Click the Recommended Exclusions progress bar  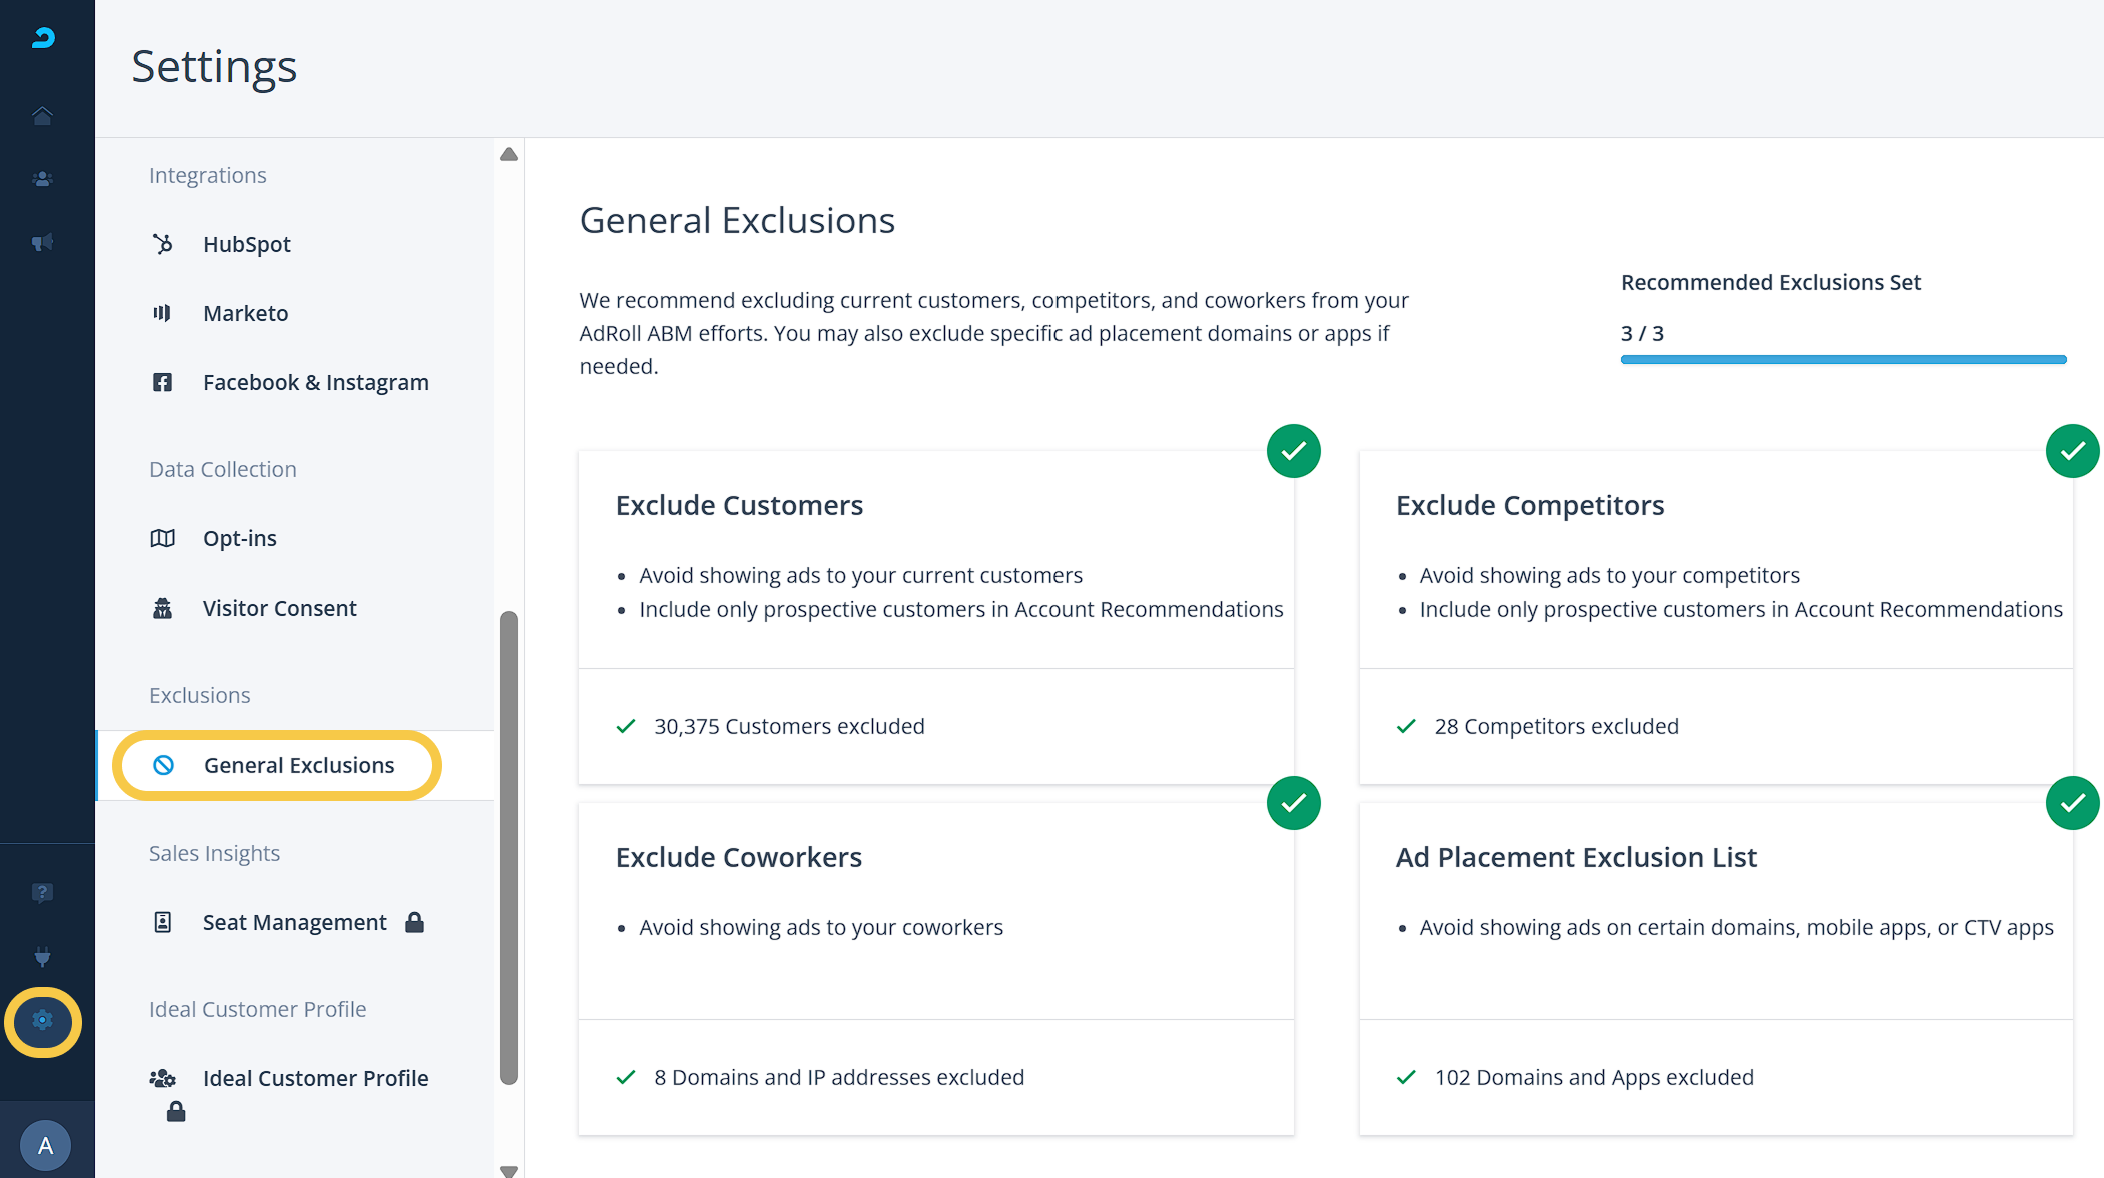(1843, 359)
